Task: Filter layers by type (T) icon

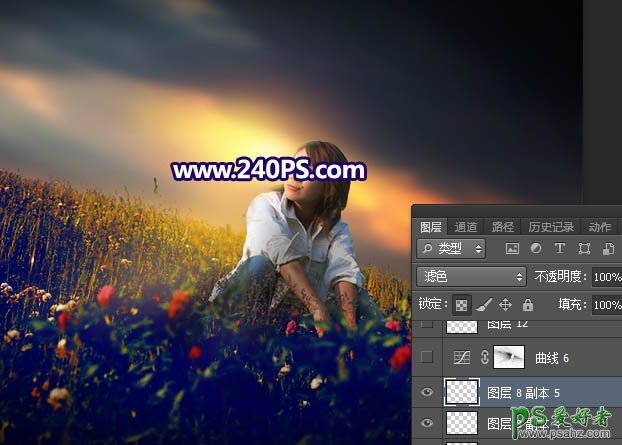Action: [x=559, y=248]
